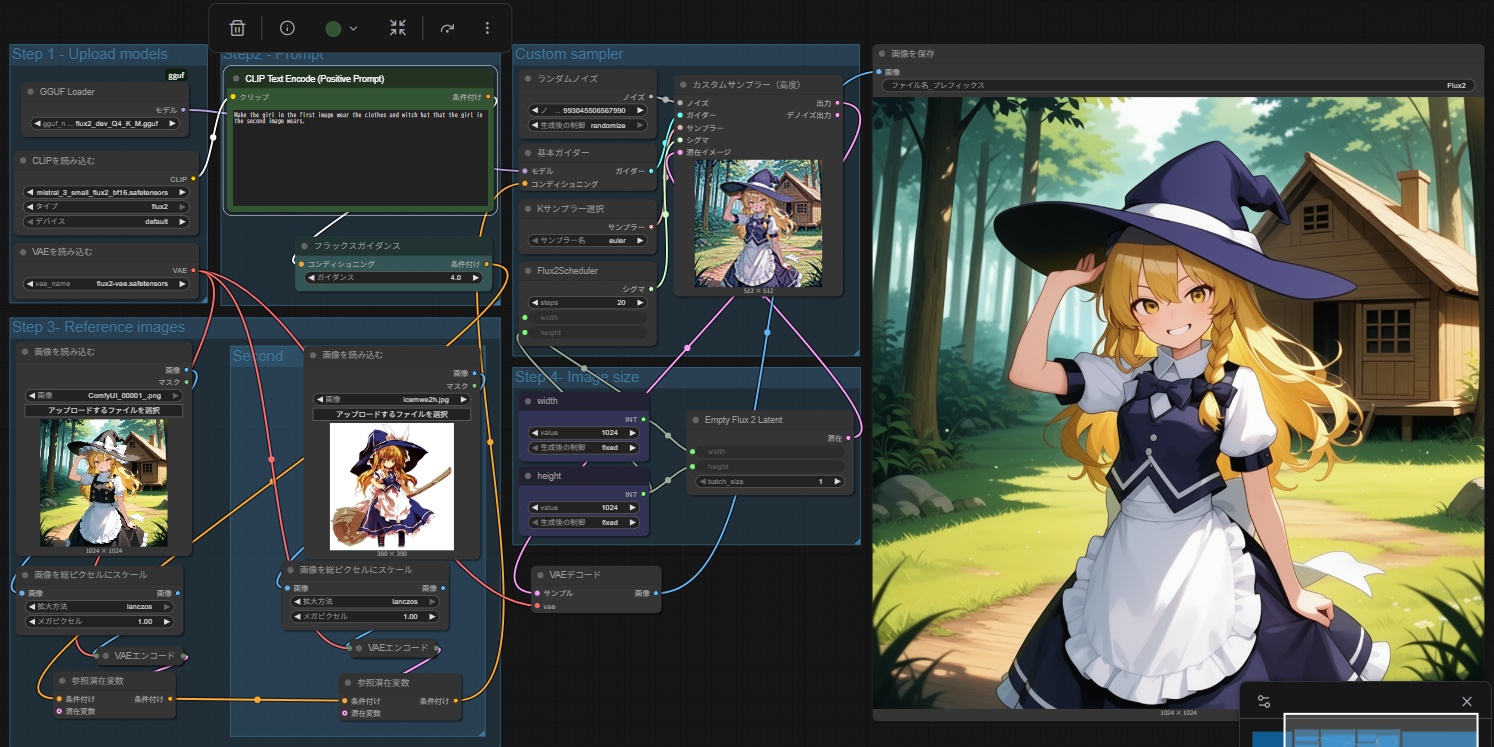Click upload file button under ComfyUI_00001_.png
The width and height of the screenshot is (1494, 747).
click(104, 411)
